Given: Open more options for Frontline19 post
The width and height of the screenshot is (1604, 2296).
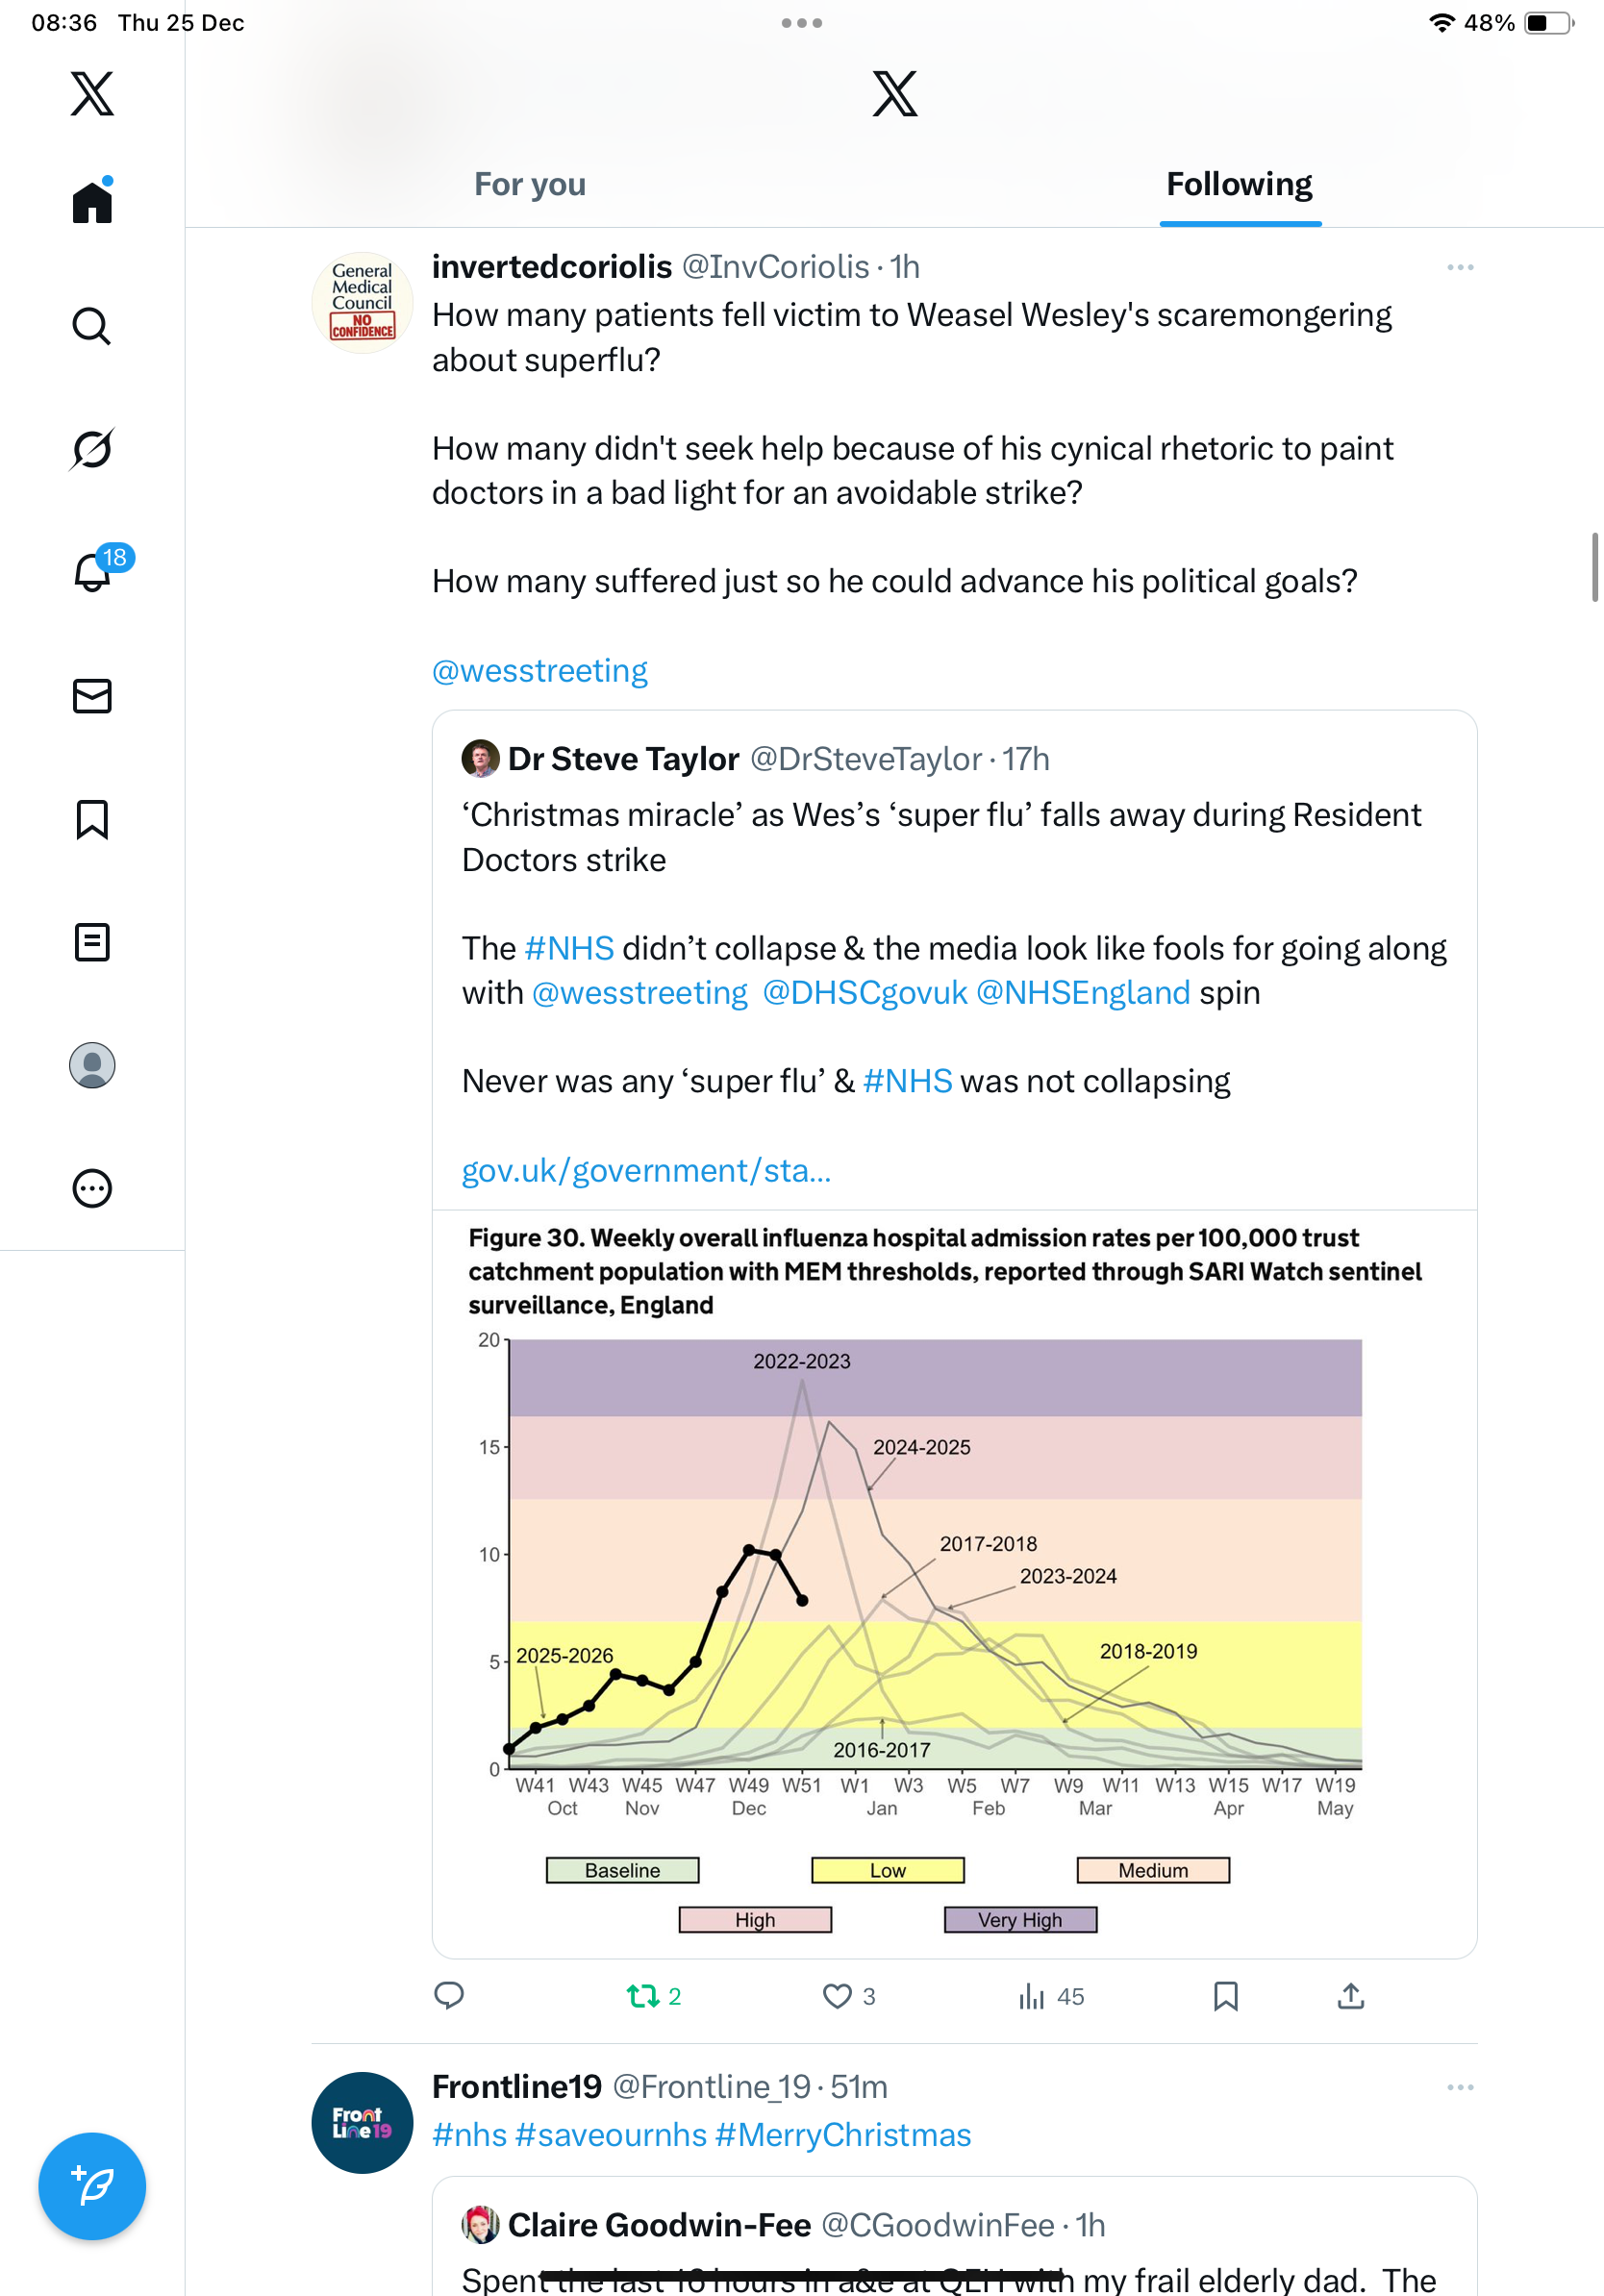Looking at the screenshot, I should pyautogui.click(x=1460, y=2088).
